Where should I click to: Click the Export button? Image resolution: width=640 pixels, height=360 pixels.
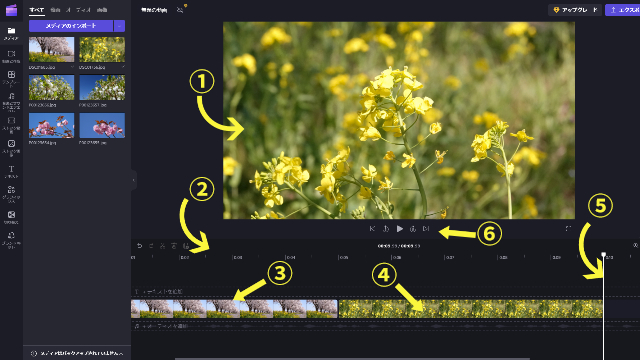tap(623, 10)
